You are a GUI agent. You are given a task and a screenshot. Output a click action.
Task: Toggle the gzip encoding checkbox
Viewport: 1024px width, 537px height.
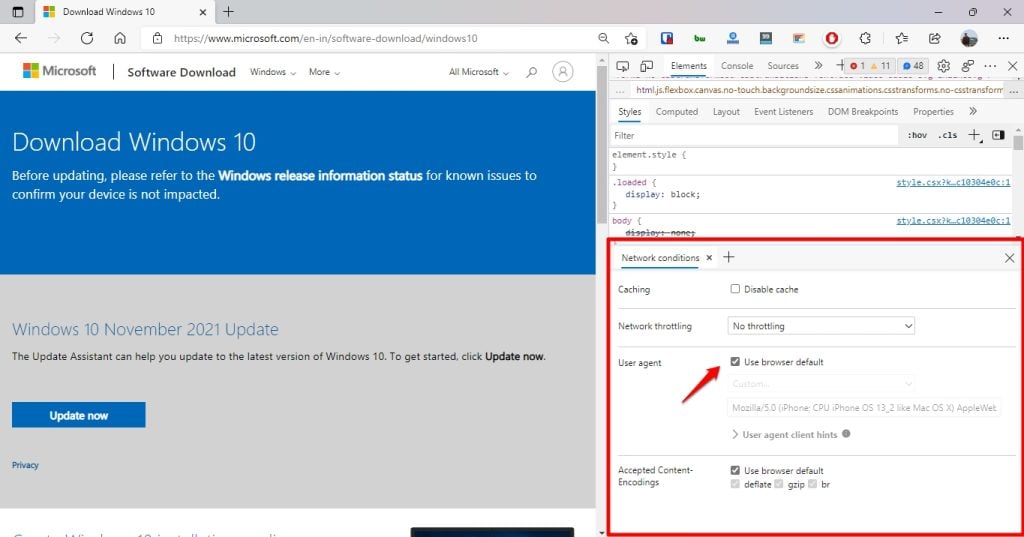click(x=778, y=484)
